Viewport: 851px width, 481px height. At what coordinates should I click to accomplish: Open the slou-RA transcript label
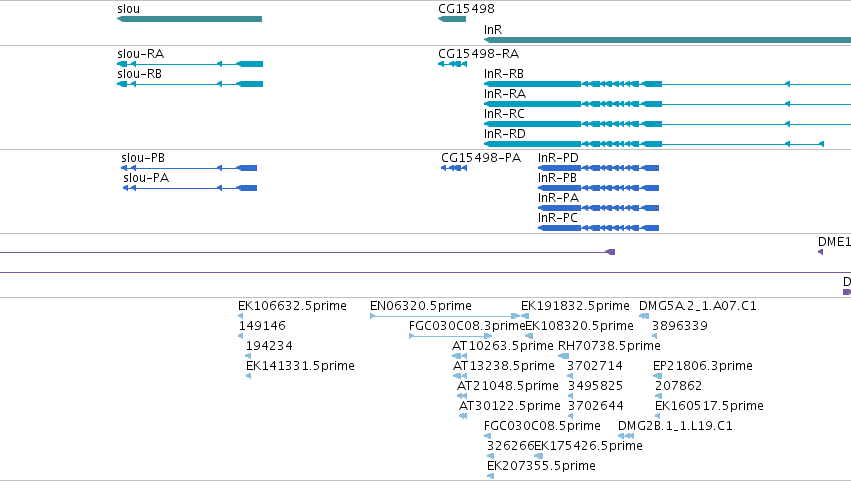pos(141,54)
